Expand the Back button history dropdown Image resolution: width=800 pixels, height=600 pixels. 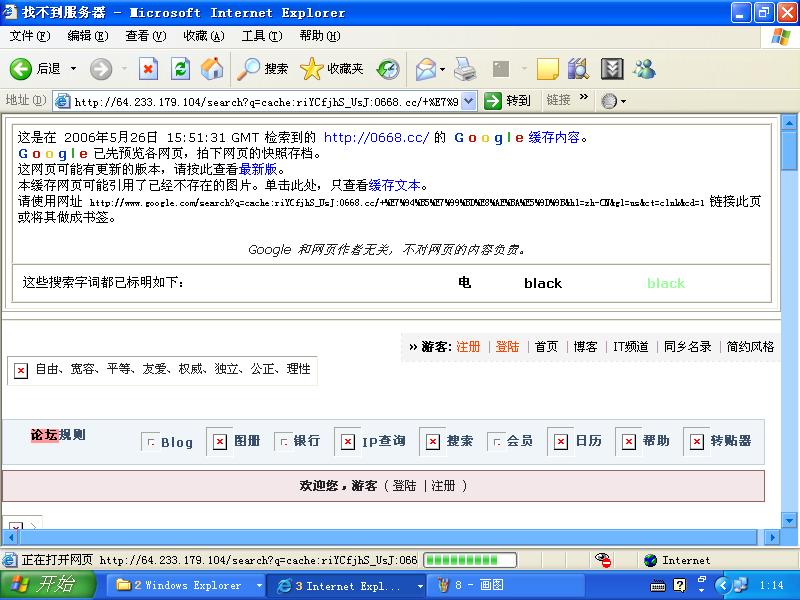[x=73, y=69]
